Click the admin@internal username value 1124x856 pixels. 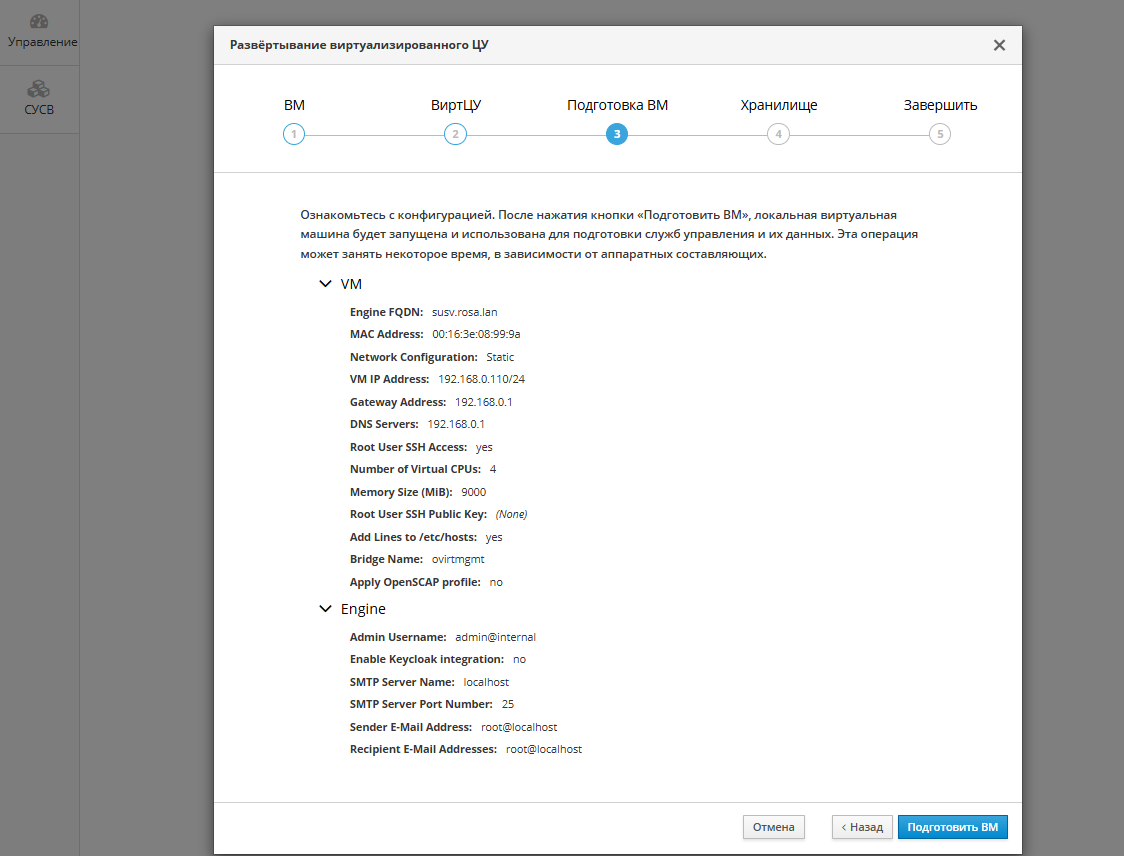(496, 637)
